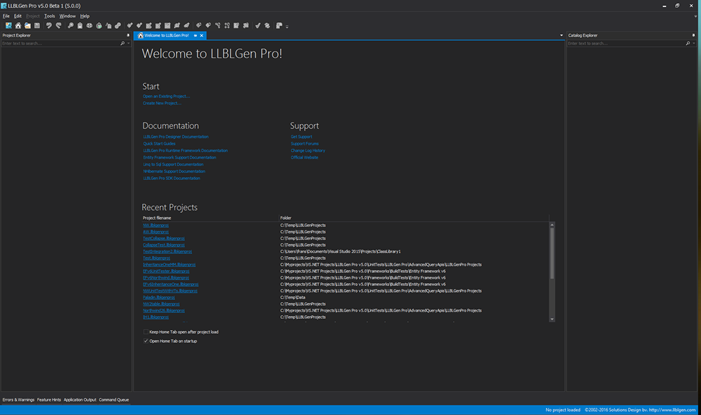
Task: Click Recent Projects vertical scrollbar thumb
Action: click(552, 254)
